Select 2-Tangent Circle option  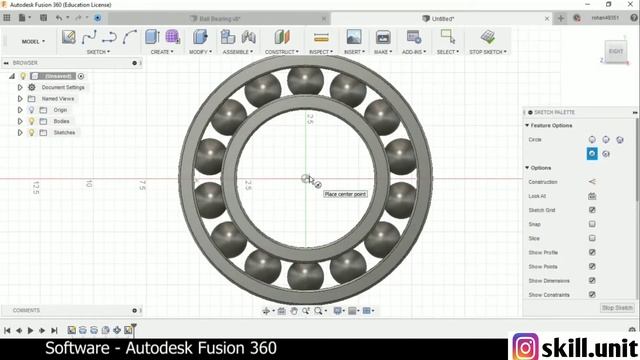[x=592, y=153]
